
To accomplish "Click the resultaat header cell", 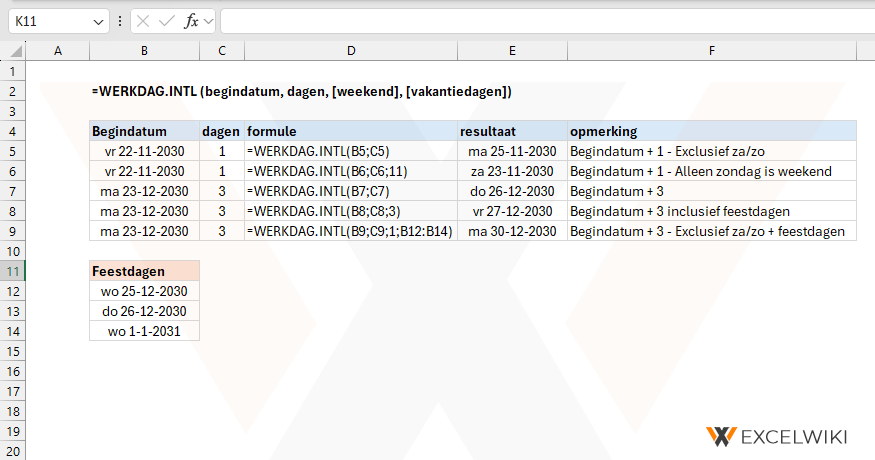I will click(512, 131).
